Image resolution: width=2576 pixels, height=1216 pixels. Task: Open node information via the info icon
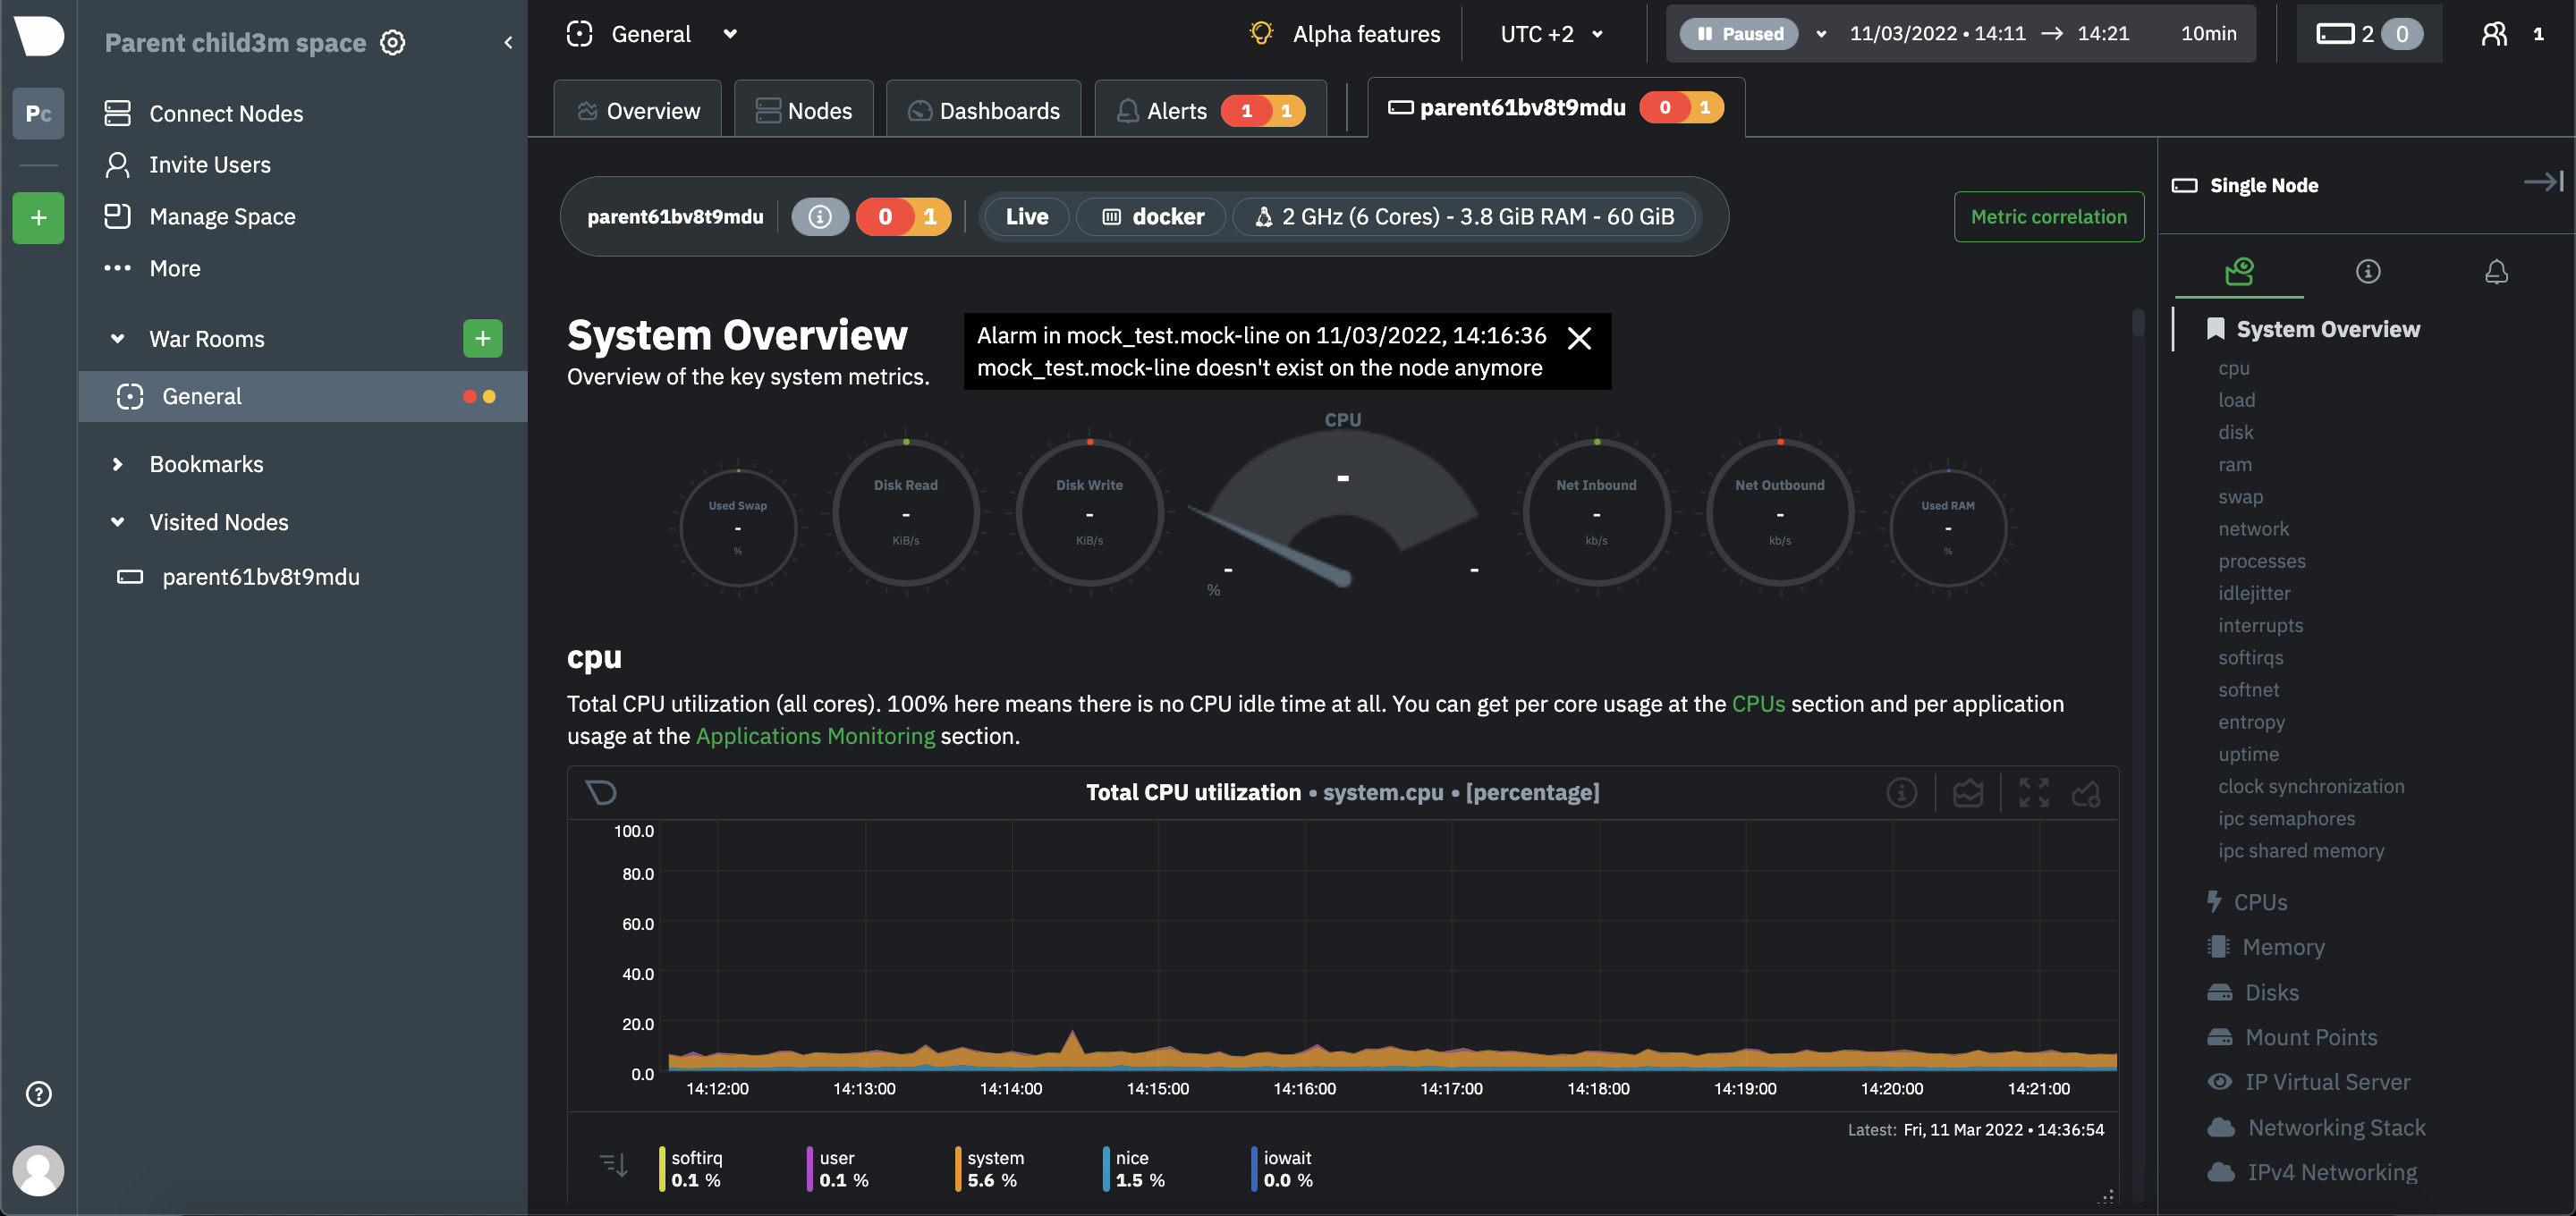pyautogui.click(x=820, y=216)
